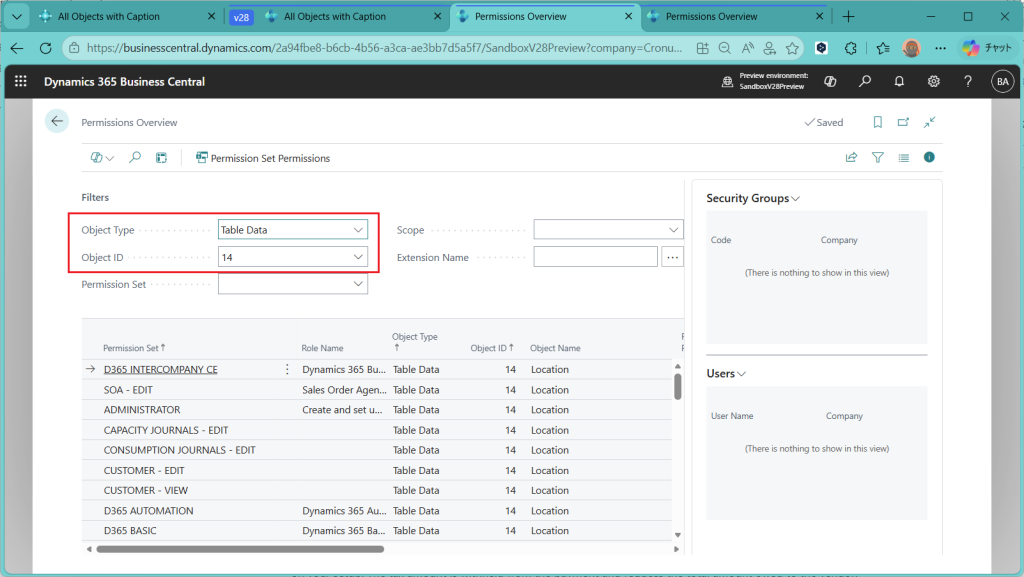Click the notifications bell icon

(x=899, y=82)
